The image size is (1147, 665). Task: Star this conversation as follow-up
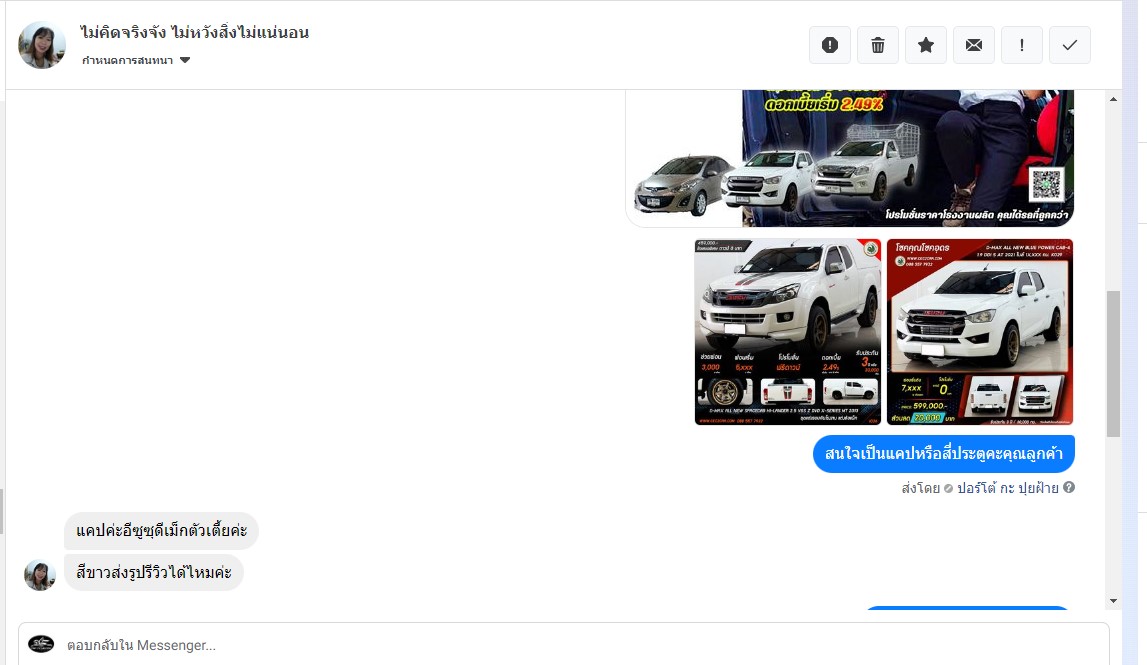tap(926, 45)
